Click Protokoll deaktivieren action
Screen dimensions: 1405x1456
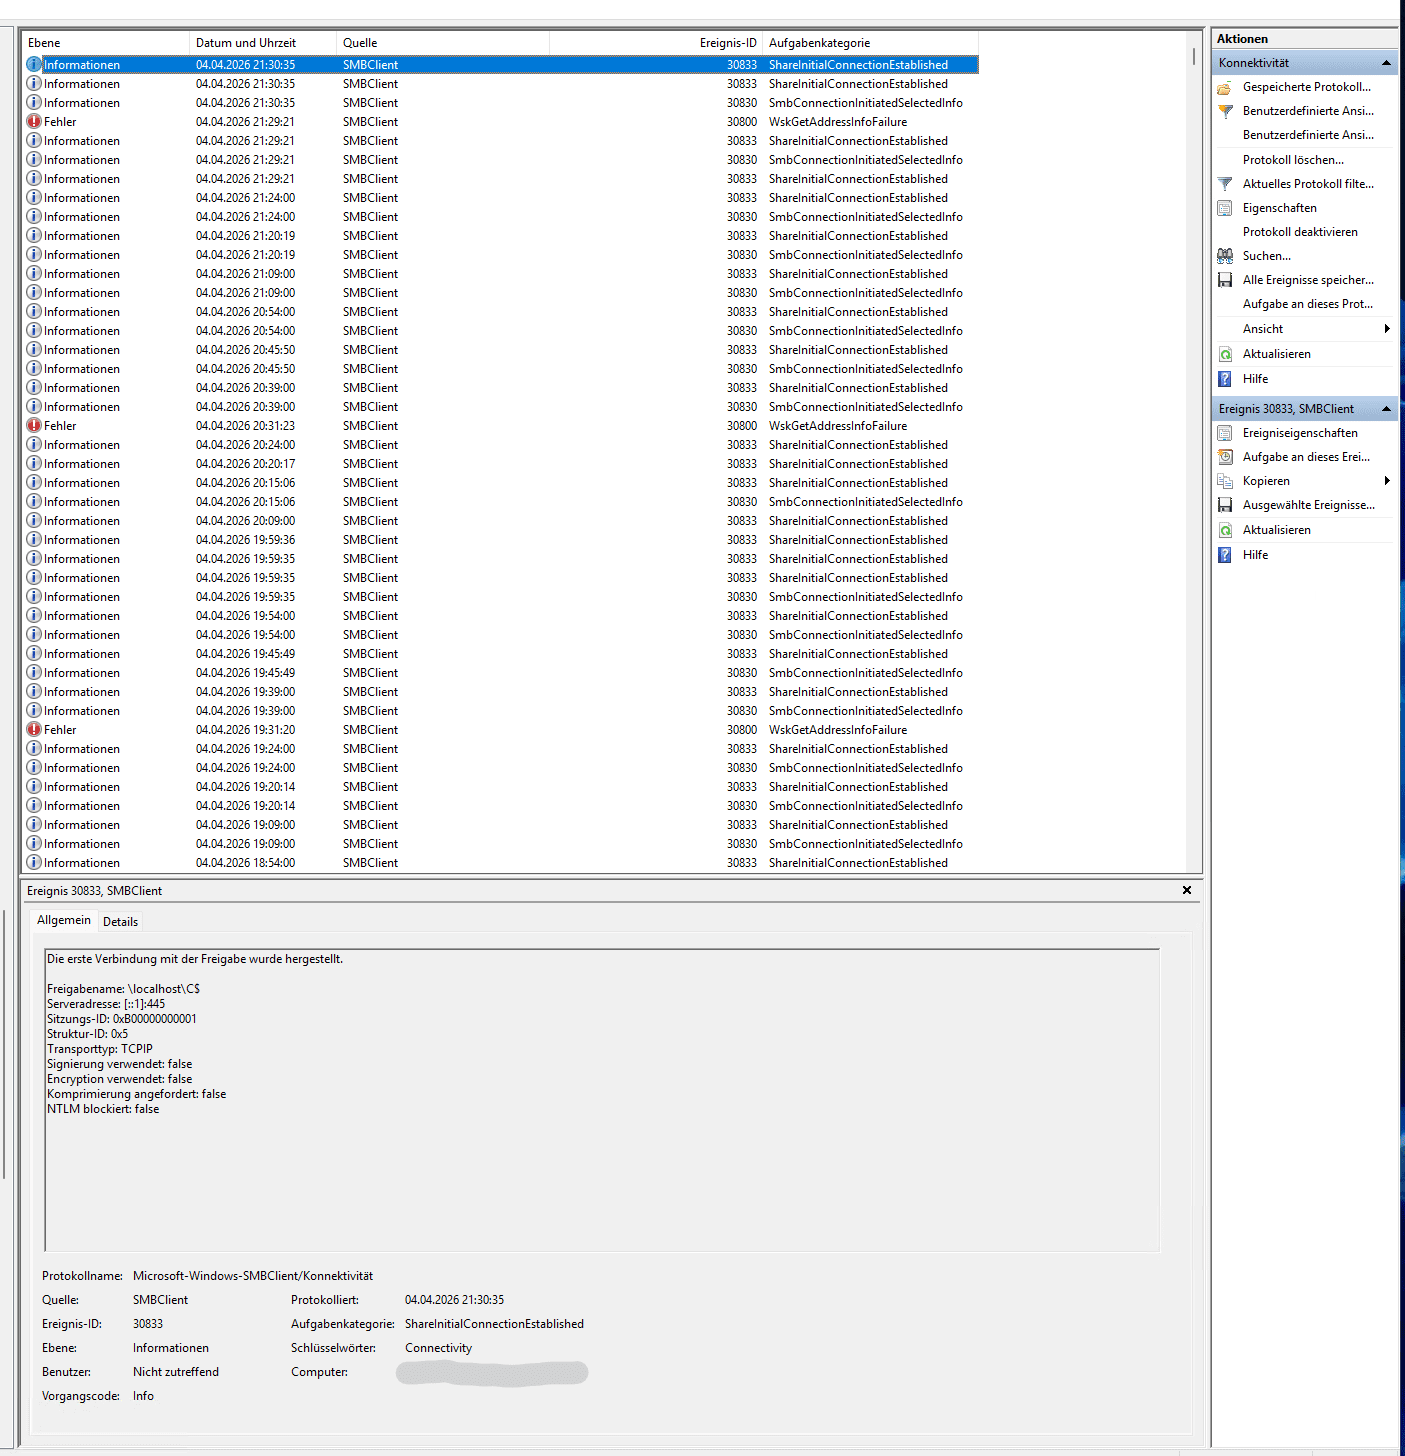[1300, 232]
